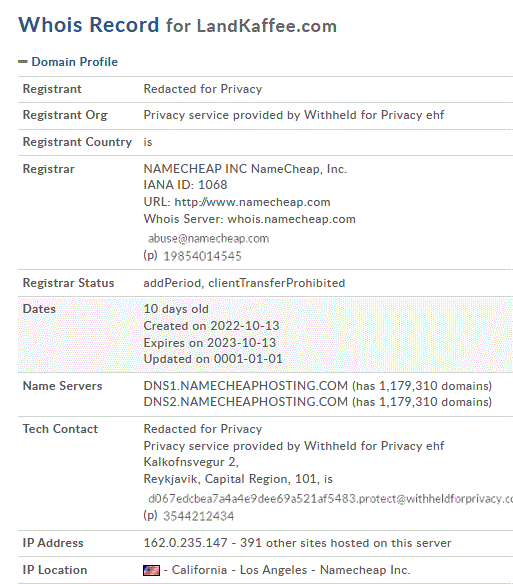Select the IP Location label

(x=55, y=570)
